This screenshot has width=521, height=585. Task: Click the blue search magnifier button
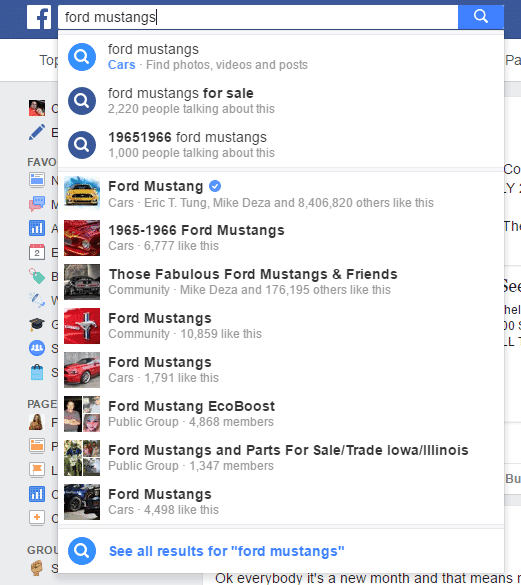[481, 17]
